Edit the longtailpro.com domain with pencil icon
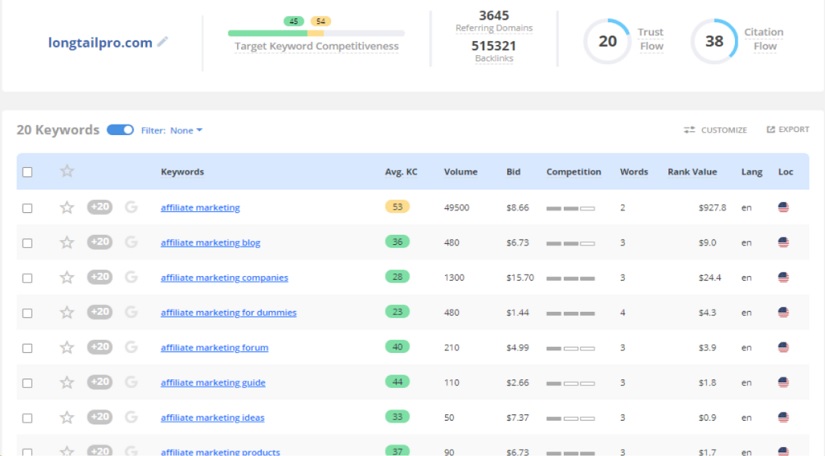825x456 pixels. coord(163,42)
